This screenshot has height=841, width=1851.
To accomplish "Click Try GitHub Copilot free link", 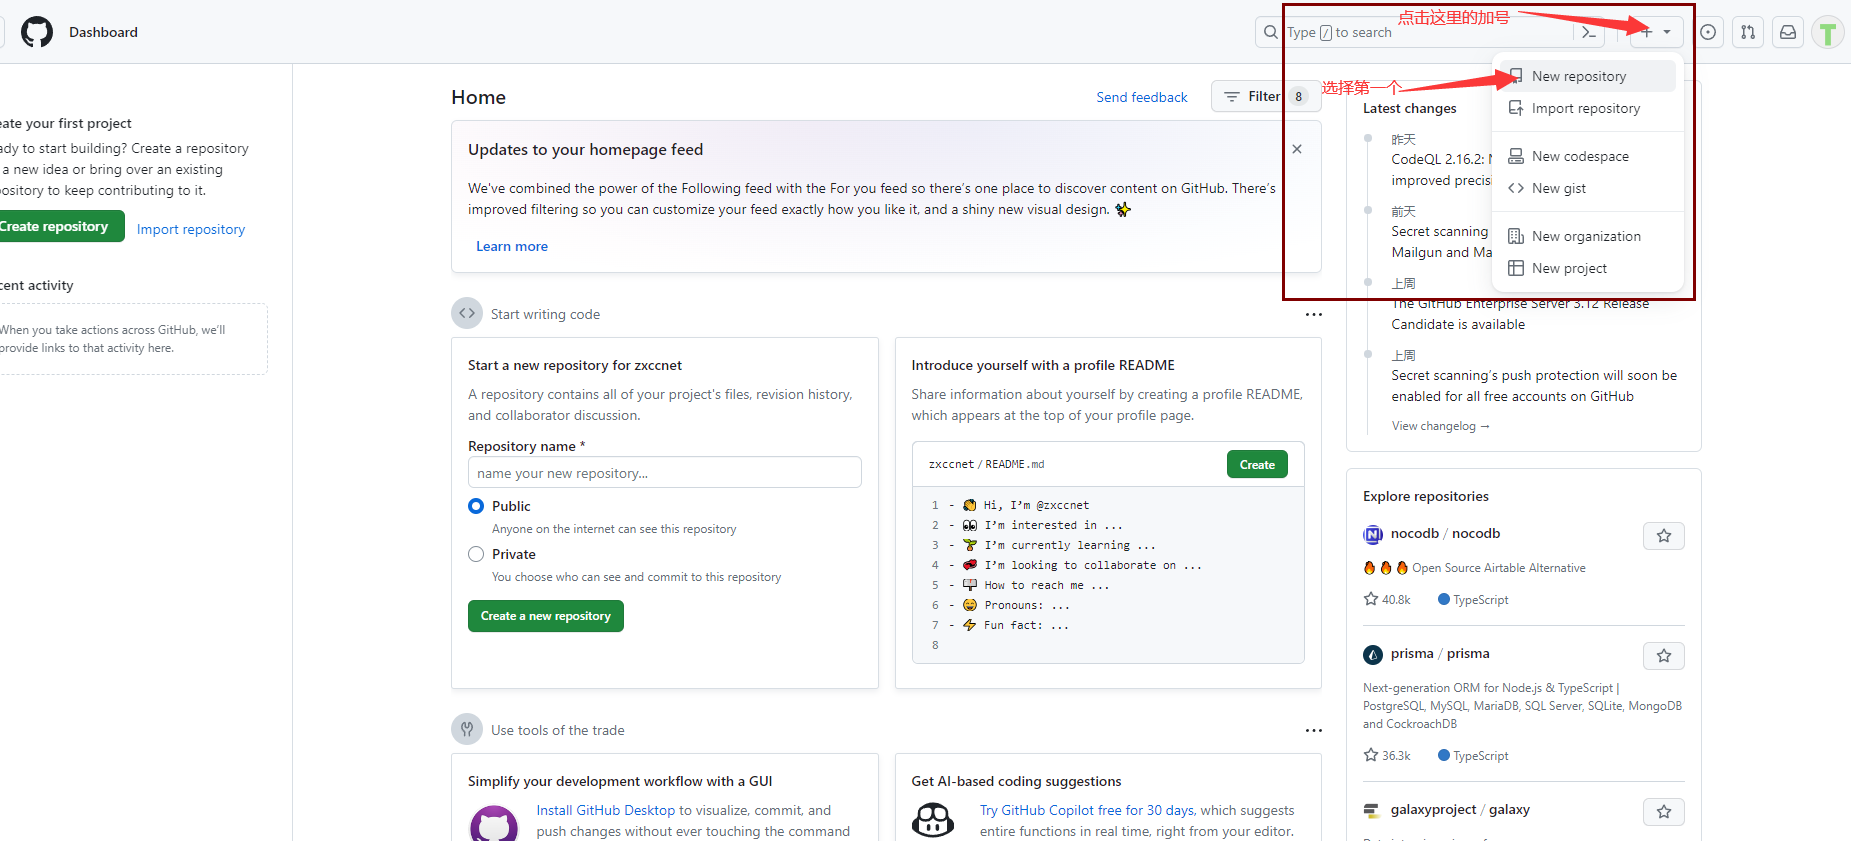I will tap(1088, 810).
